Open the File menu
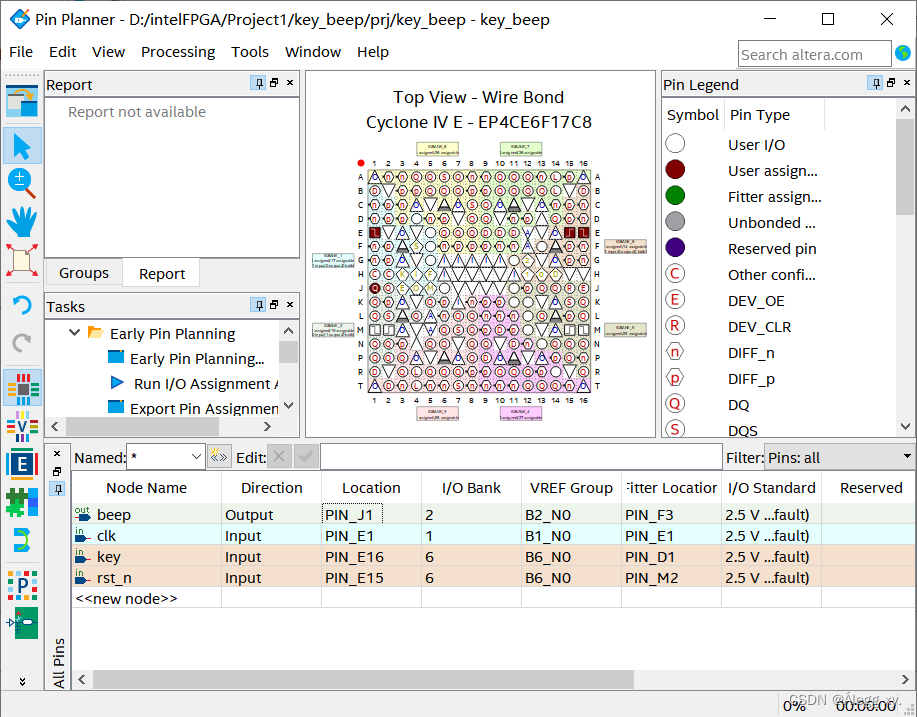The height and width of the screenshot is (717, 917). pos(21,52)
